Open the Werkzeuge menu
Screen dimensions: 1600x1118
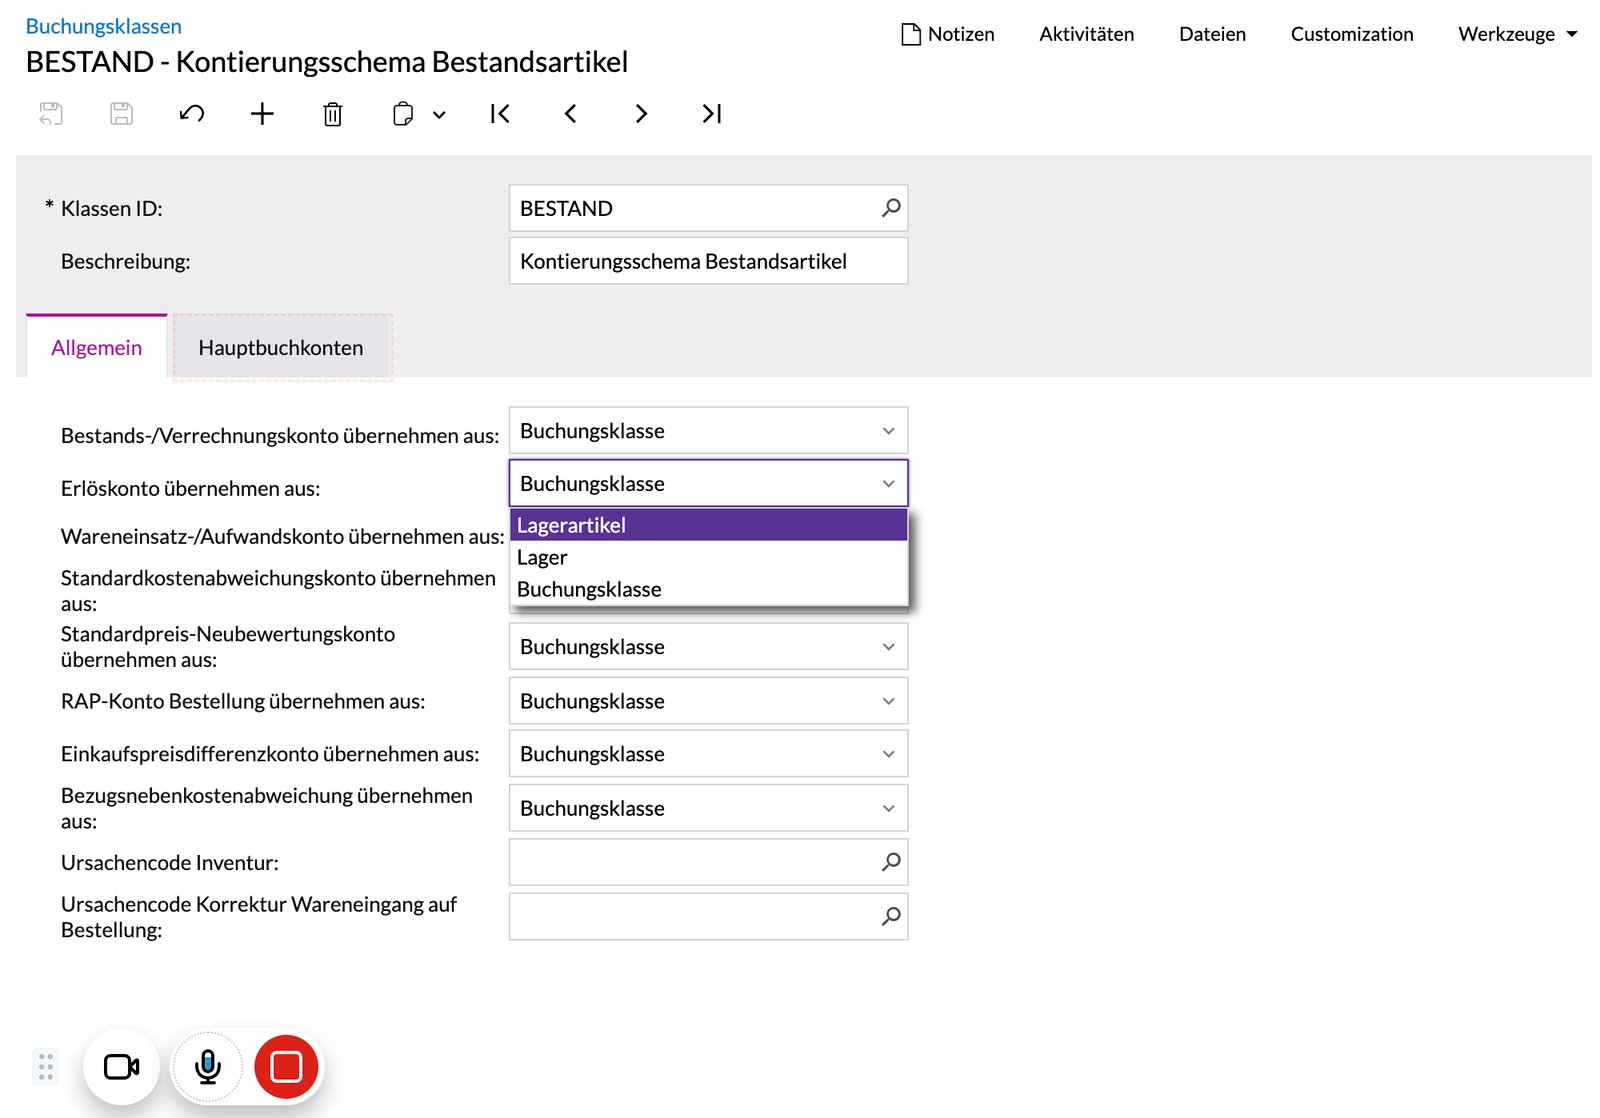(x=1517, y=34)
